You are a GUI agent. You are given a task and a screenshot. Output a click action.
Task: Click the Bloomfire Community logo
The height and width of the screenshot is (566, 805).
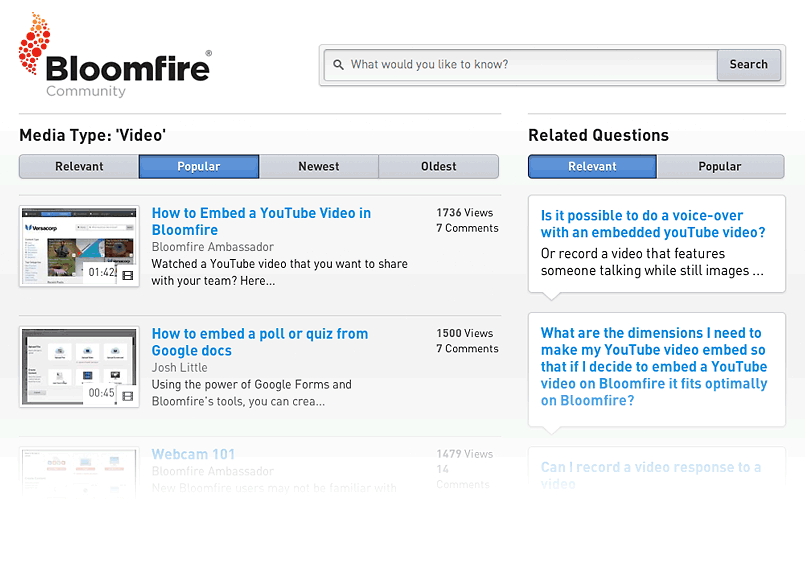[114, 57]
